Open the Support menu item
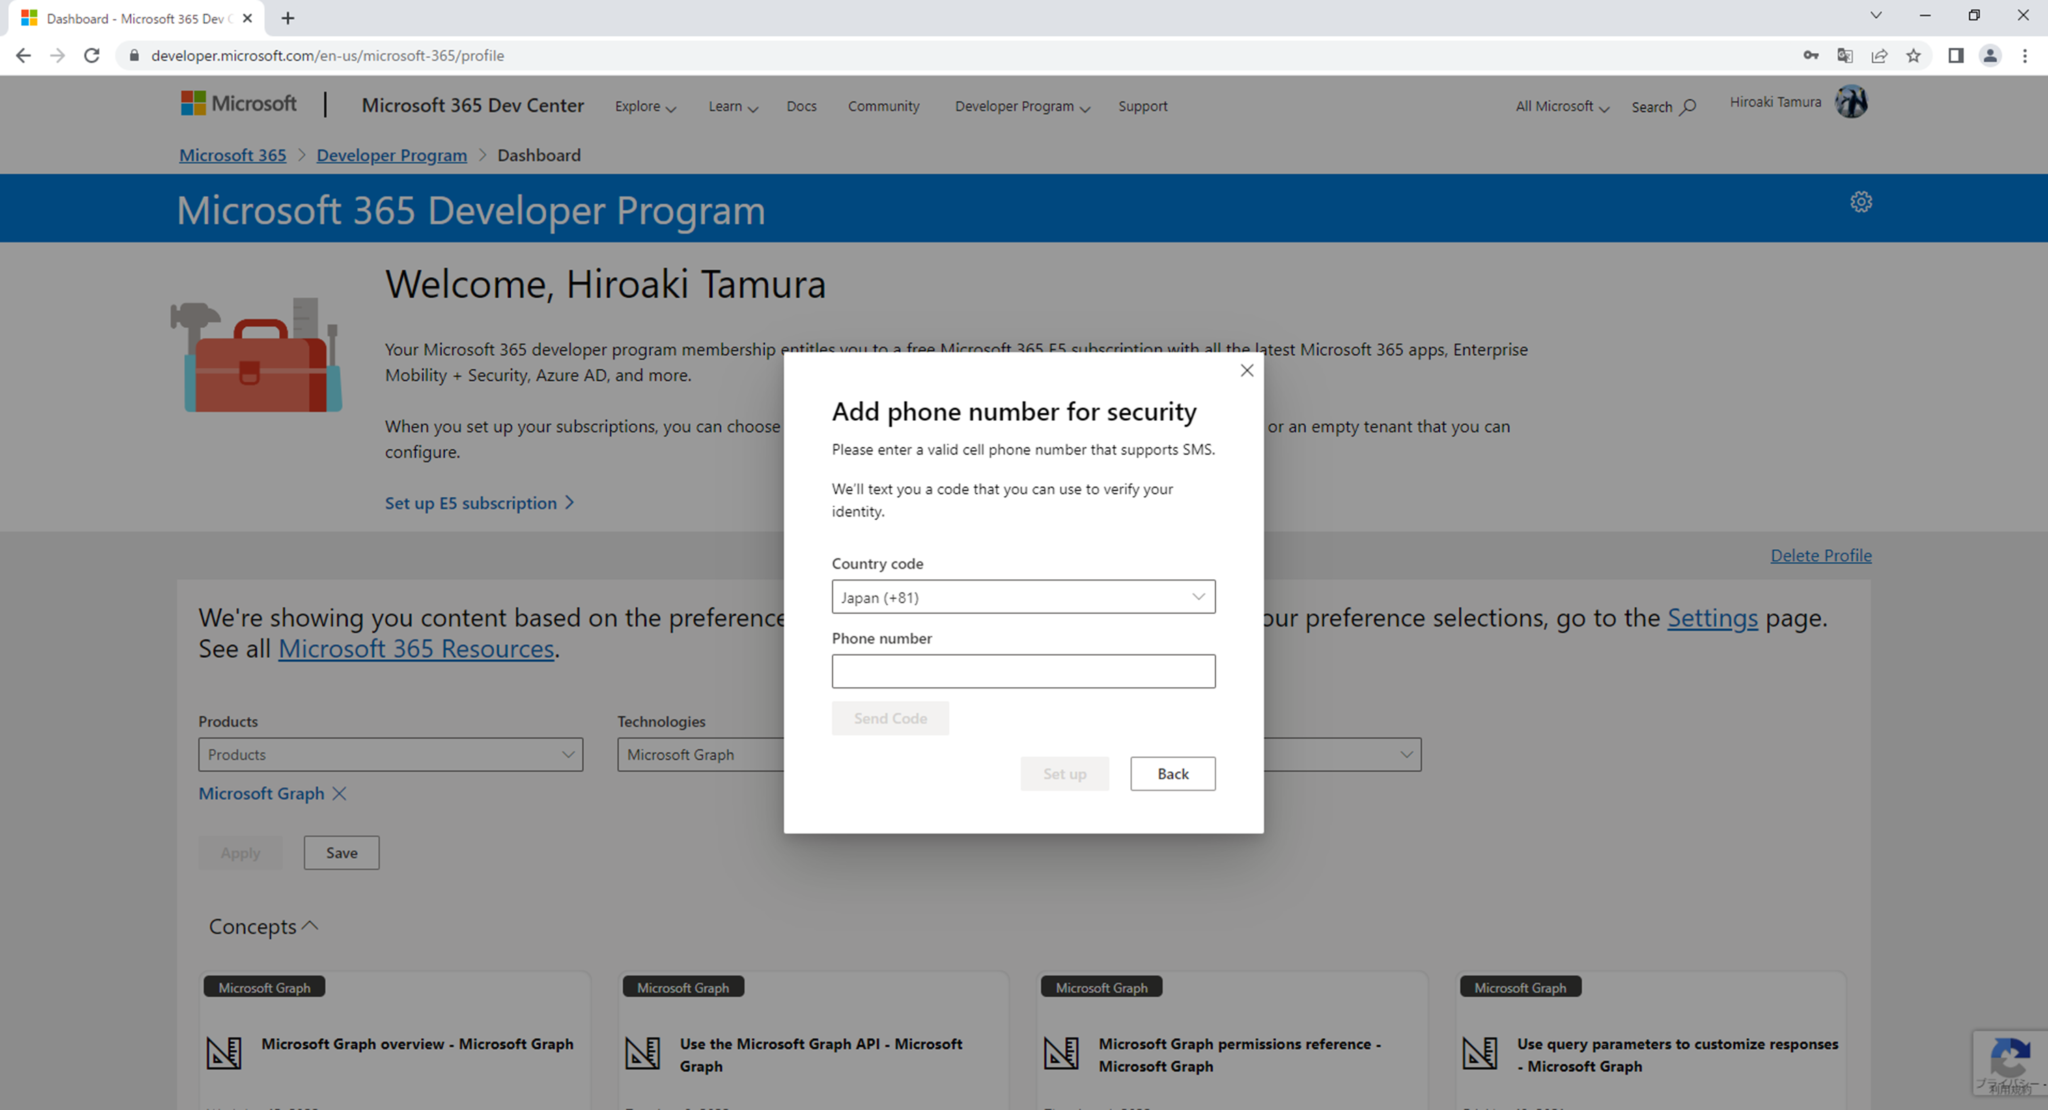This screenshot has height=1110, width=2048. point(1142,107)
